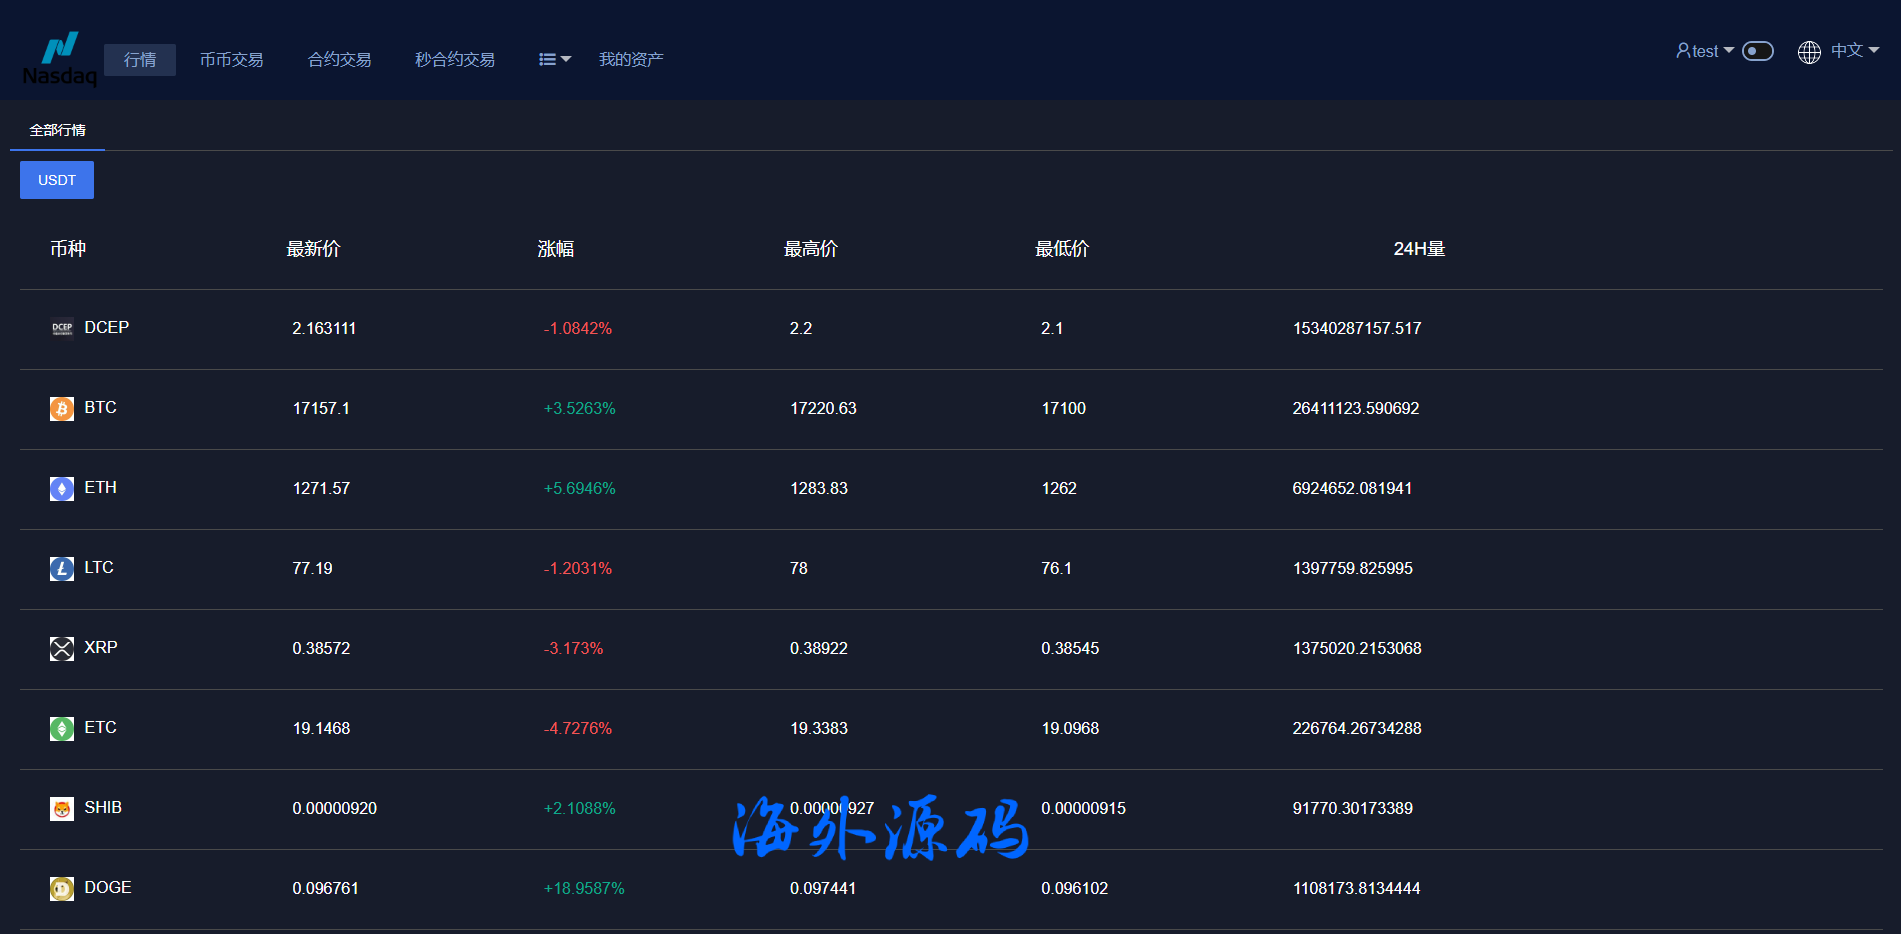Click the Litecoin coin icon

click(x=62, y=568)
